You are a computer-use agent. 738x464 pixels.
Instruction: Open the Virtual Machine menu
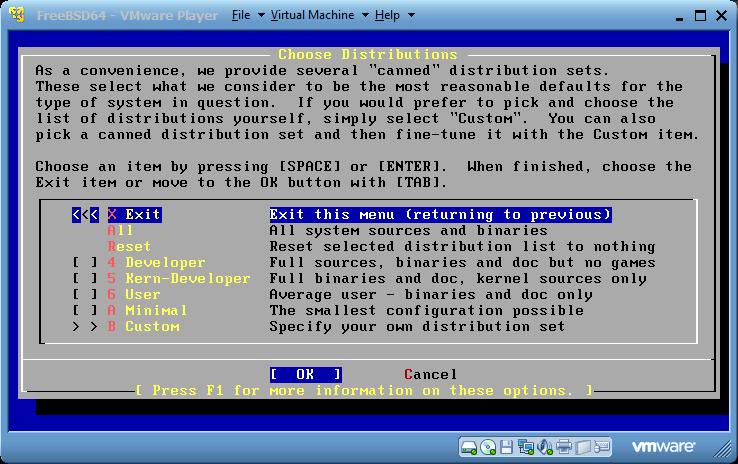(x=313, y=15)
